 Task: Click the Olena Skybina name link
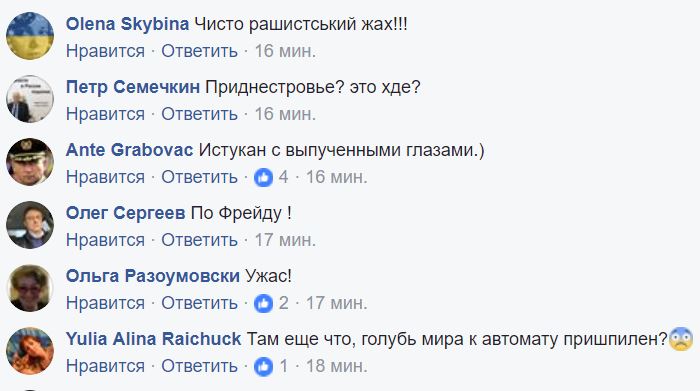pos(127,25)
